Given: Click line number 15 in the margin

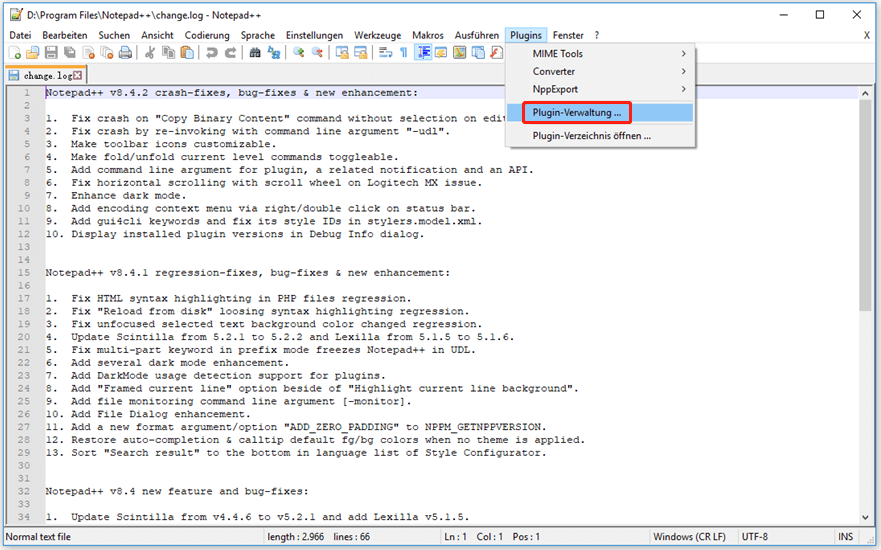Looking at the screenshot, I should pyautogui.click(x=24, y=272).
